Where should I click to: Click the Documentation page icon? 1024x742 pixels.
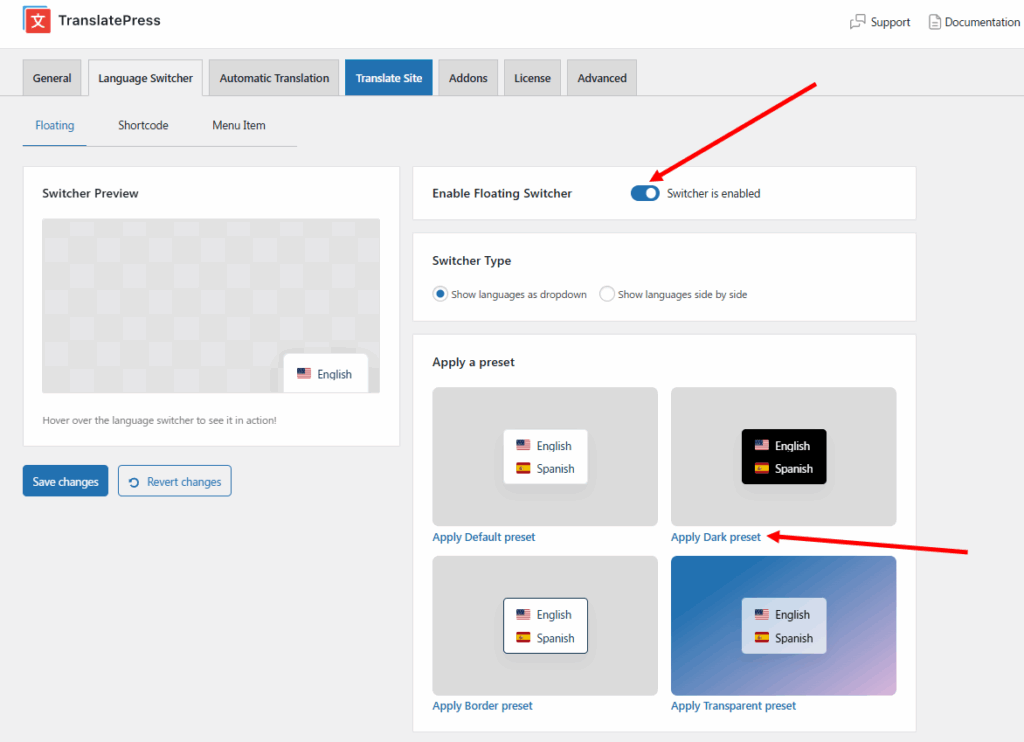[935, 22]
